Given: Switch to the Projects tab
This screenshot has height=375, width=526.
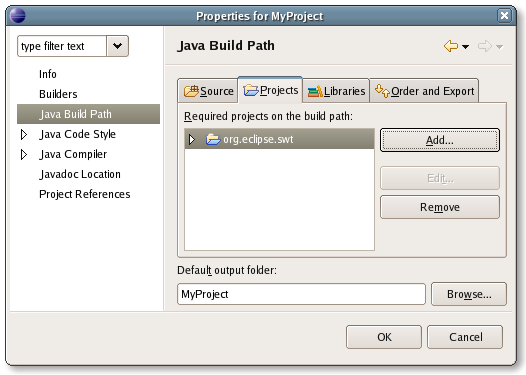Looking at the screenshot, I should pyautogui.click(x=270, y=90).
